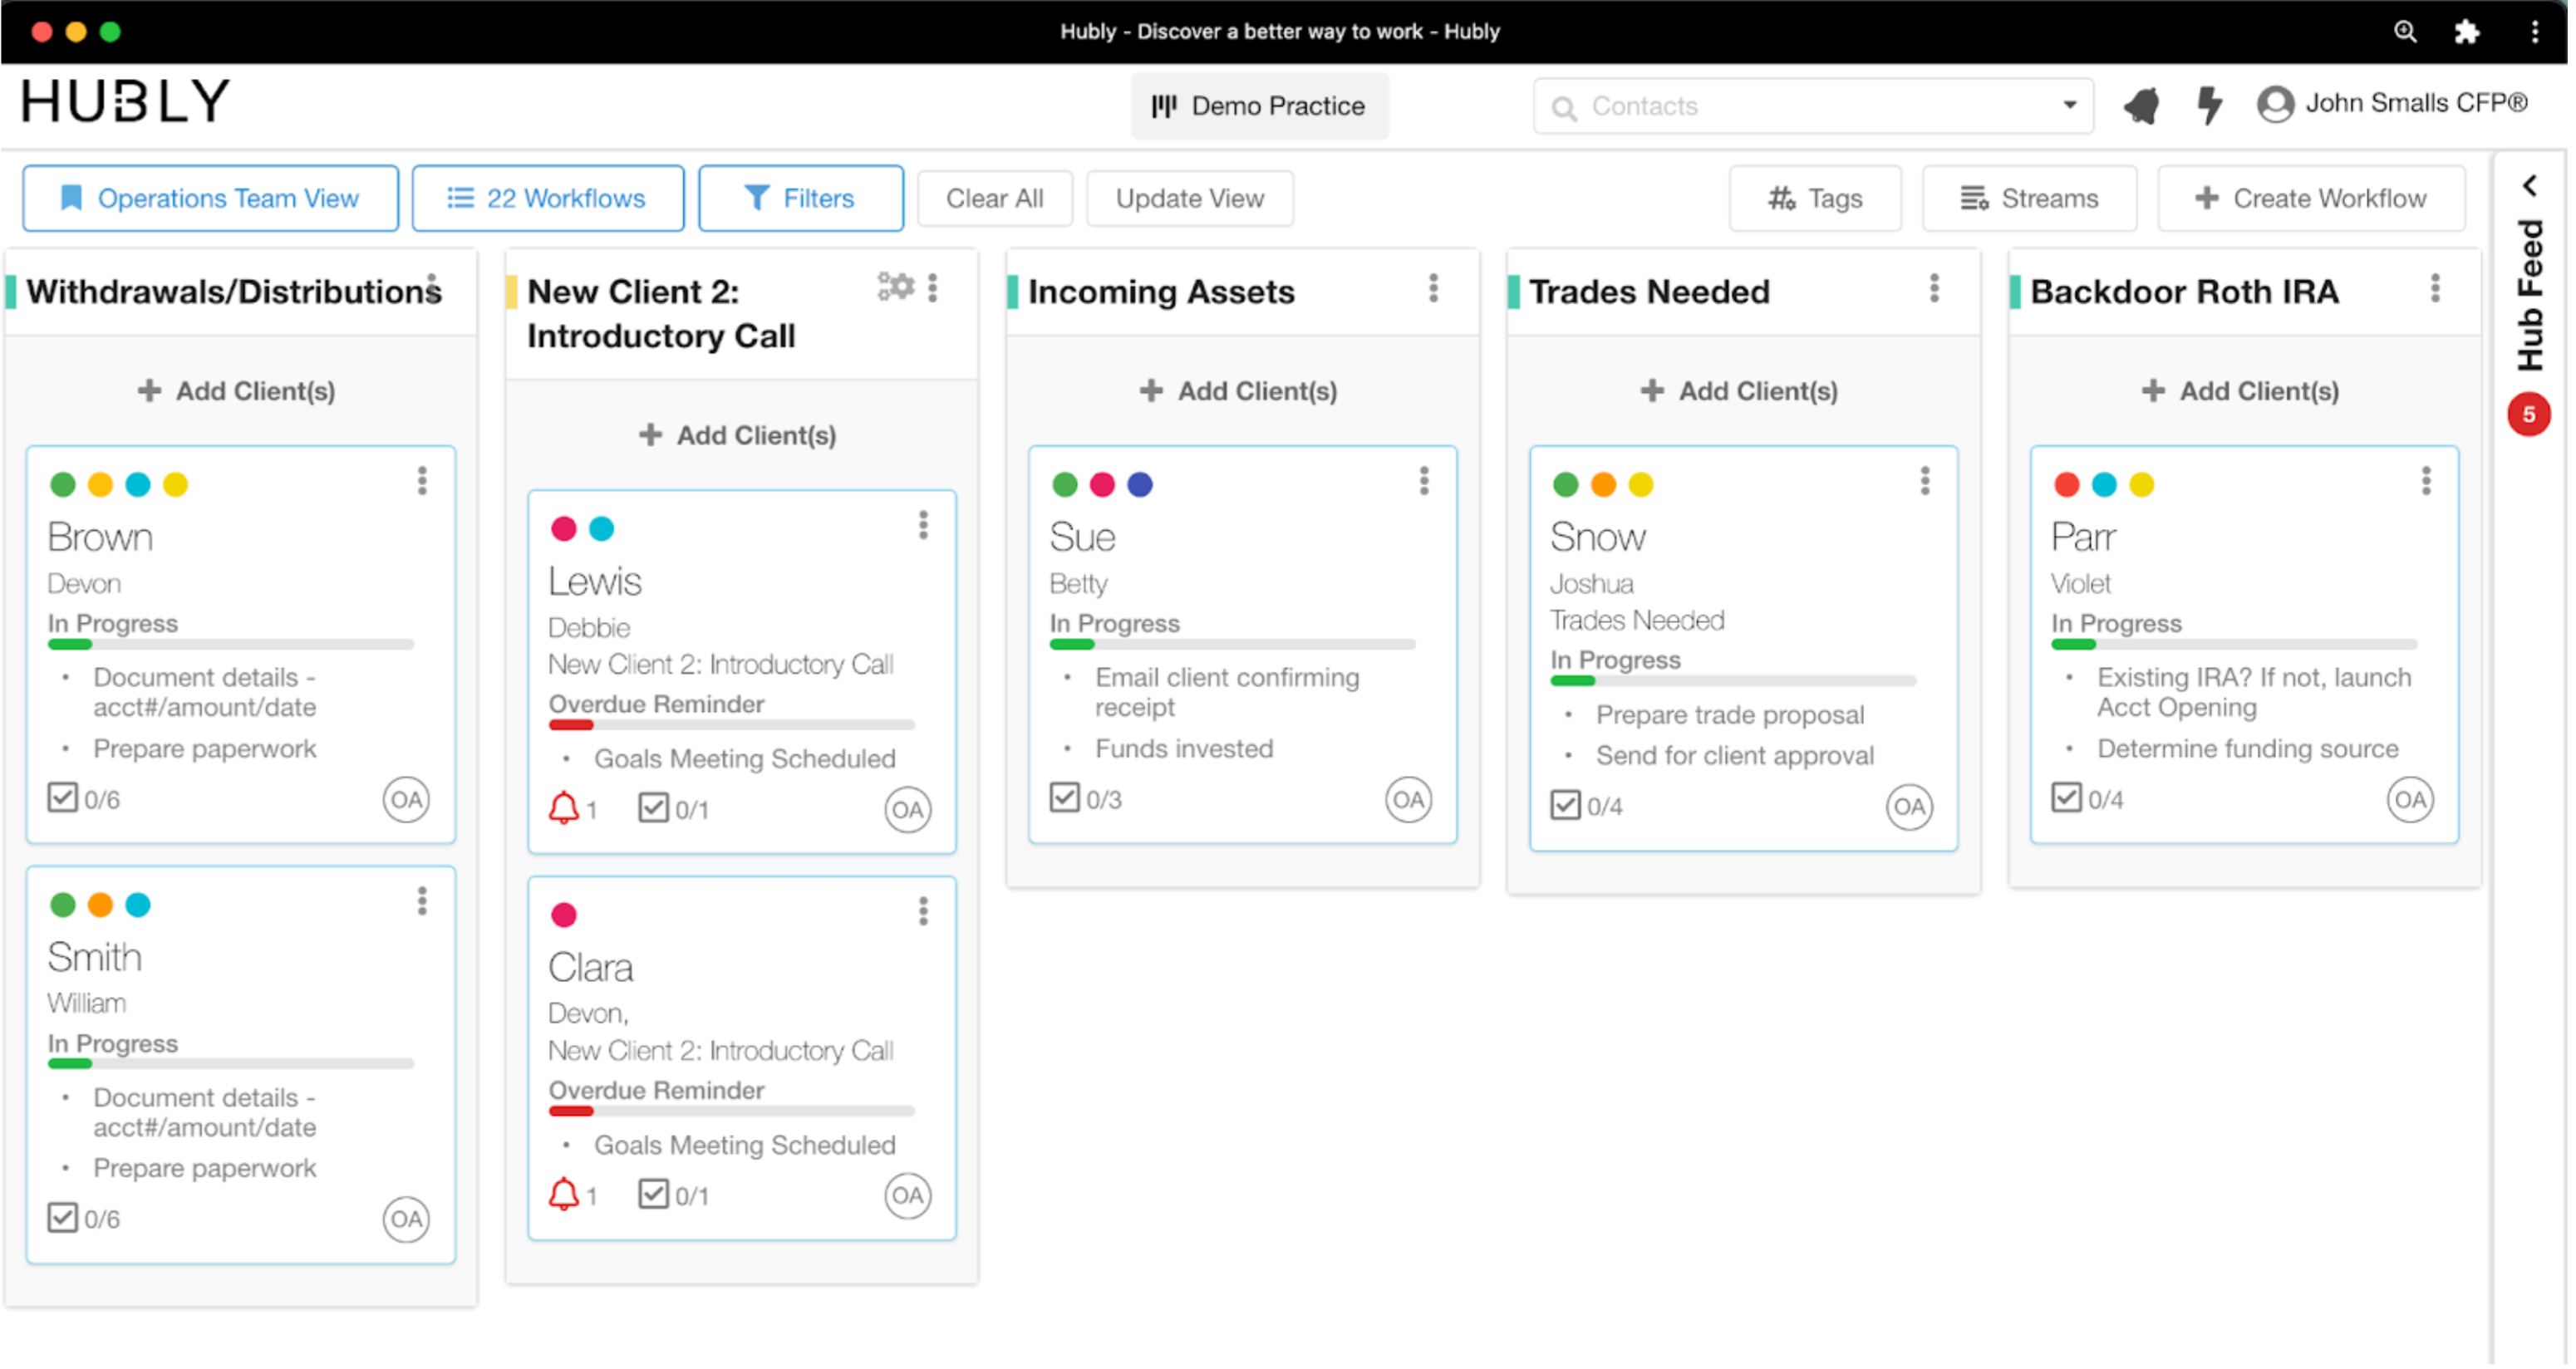The height and width of the screenshot is (1369, 2576).
Task: Open the 22 Workflows list dropdown
Action: point(548,198)
